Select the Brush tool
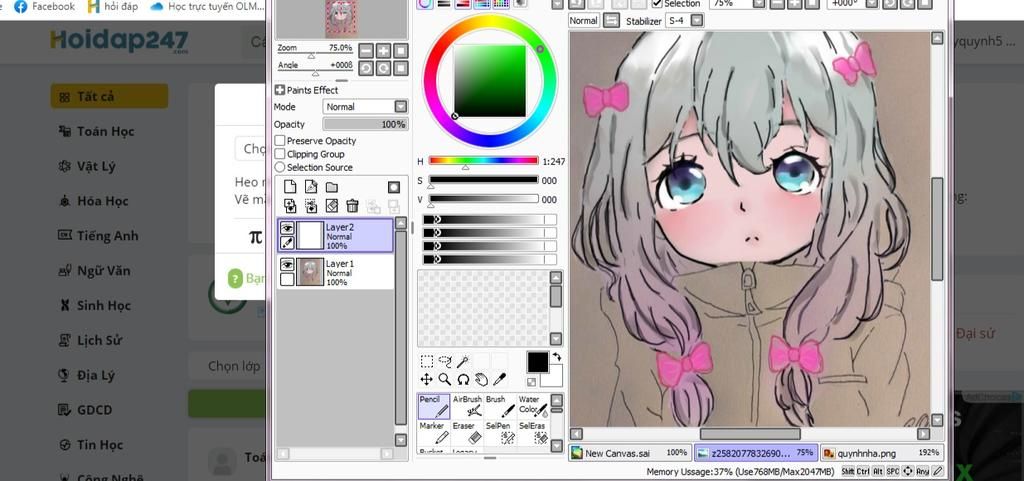Viewport: 1024px width, 481px height. 500,406
